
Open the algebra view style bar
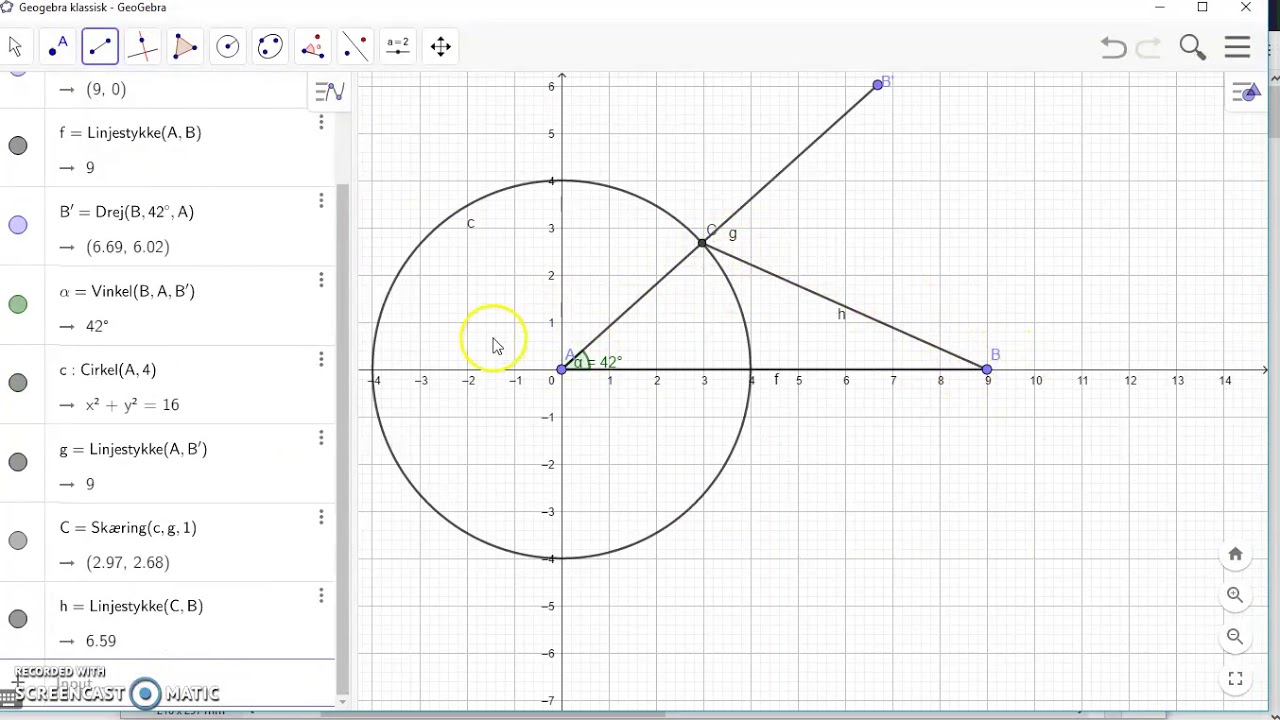[329, 92]
